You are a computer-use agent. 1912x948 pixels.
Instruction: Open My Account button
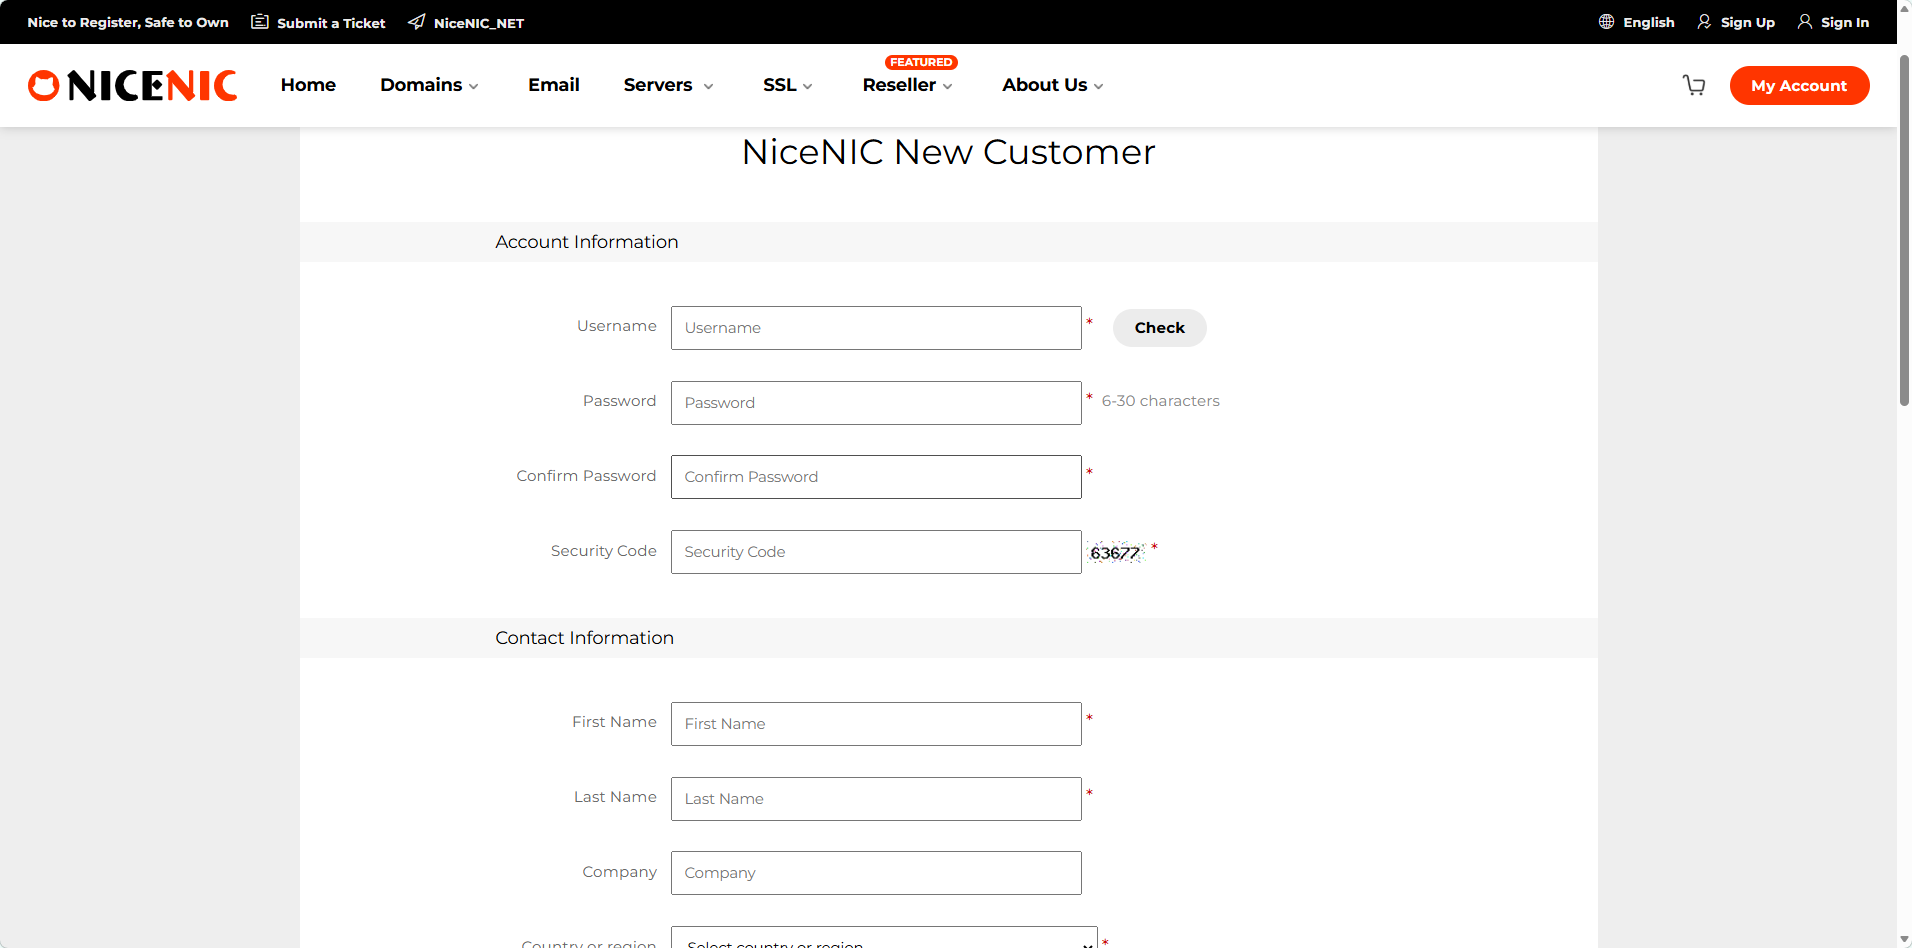coord(1798,86)
